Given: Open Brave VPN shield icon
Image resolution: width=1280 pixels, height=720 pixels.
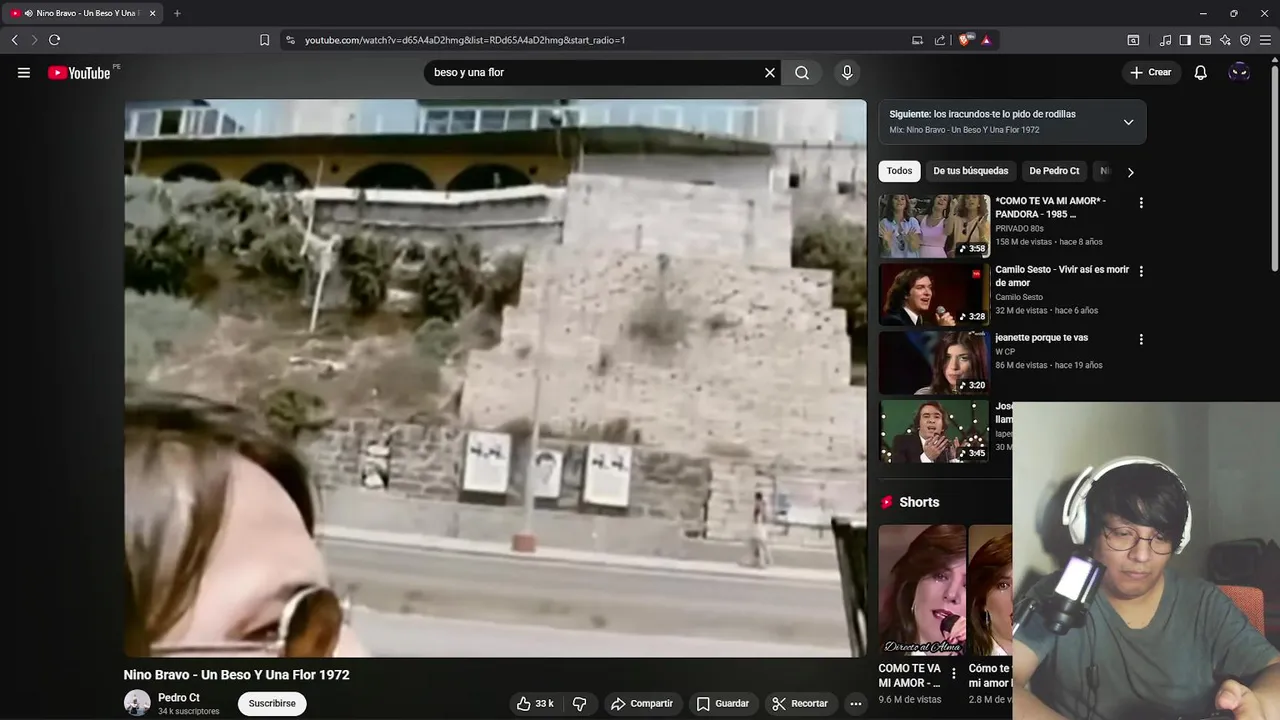Looking at the screenshot, I should click(x=1245, y=40).
